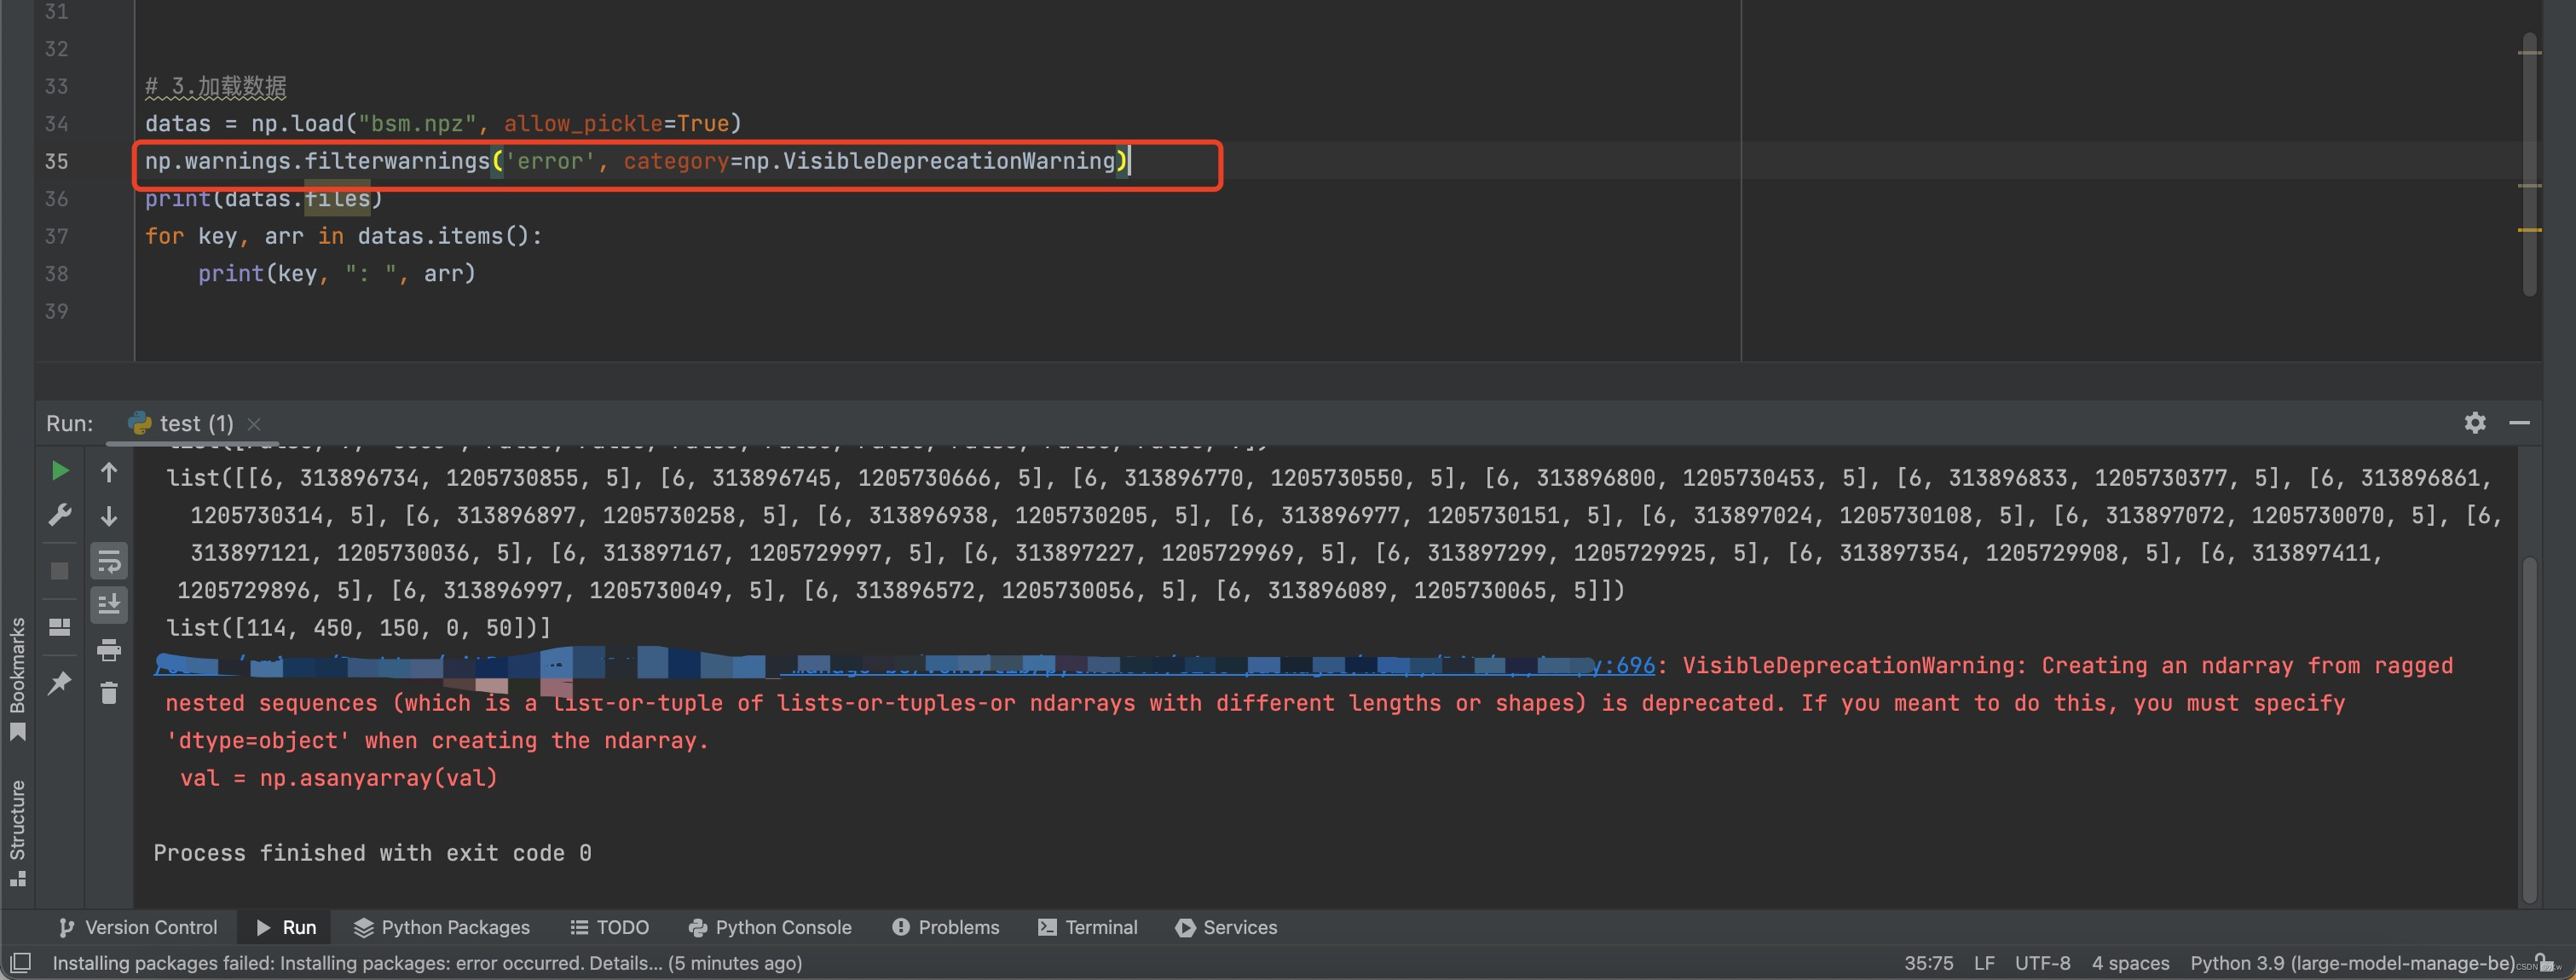Print the console output
Screen dimensions: 2576x980
[x=110, y=650]
